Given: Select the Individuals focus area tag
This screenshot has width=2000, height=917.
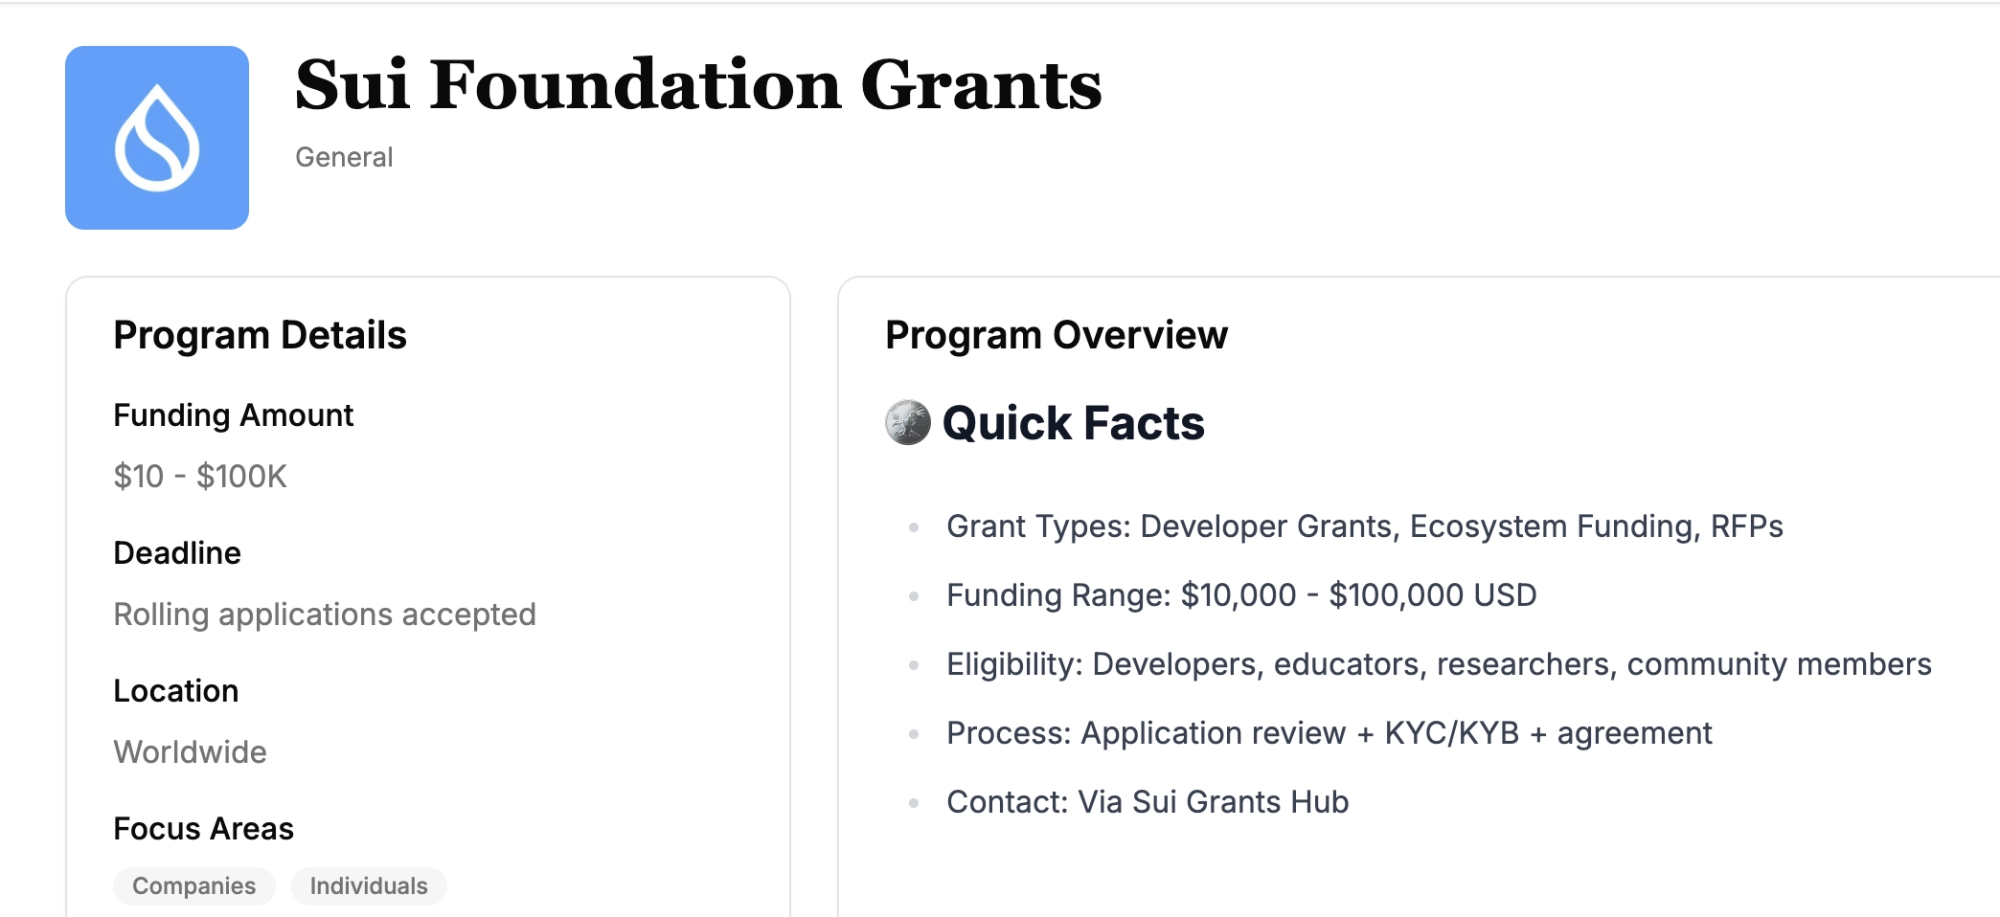Looking at the screenshot, I should pos(369,886).
